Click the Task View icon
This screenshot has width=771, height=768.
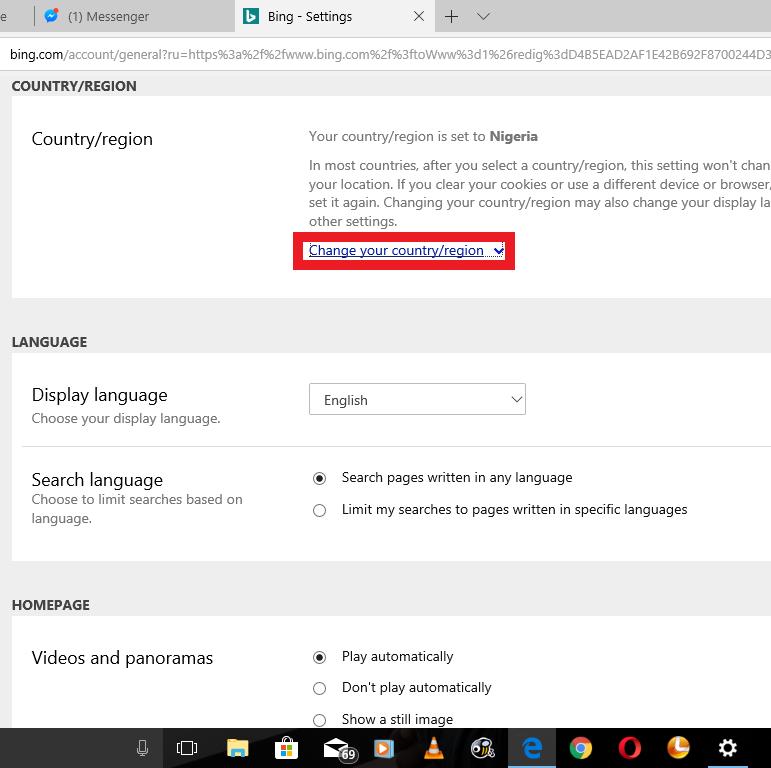point(187,748)
